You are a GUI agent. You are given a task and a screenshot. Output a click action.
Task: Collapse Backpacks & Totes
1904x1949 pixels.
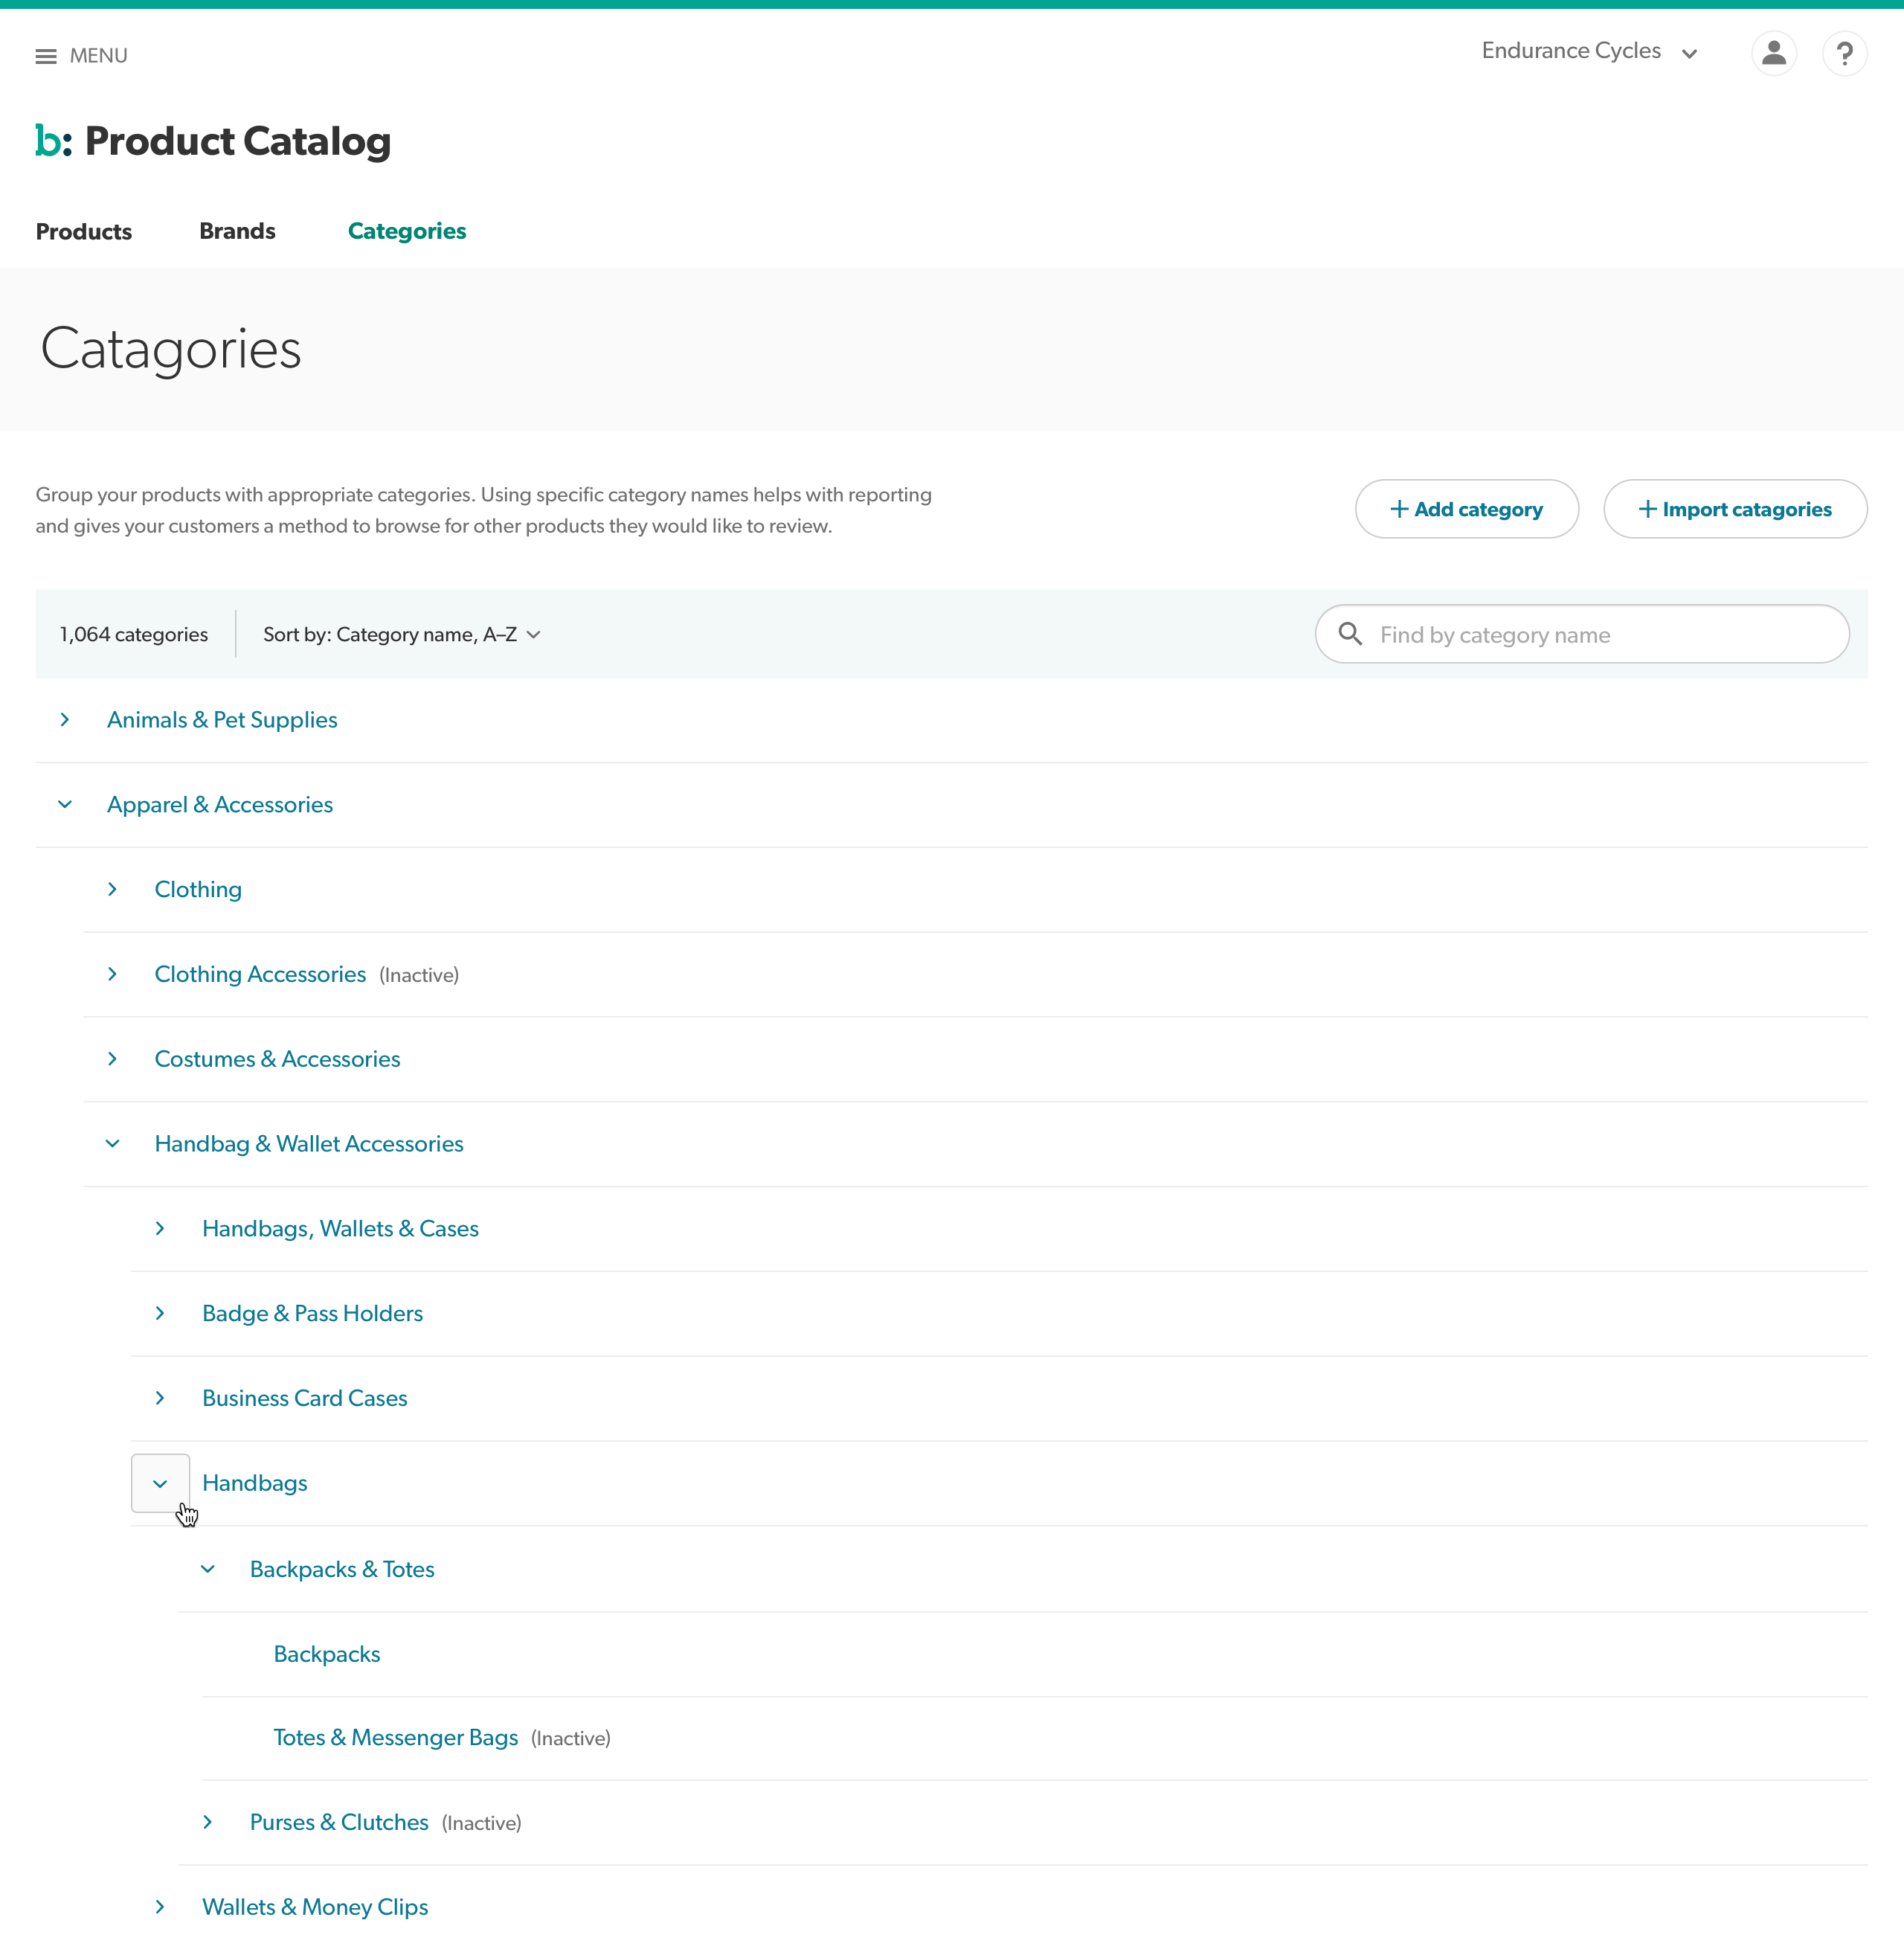(208, 1569)
